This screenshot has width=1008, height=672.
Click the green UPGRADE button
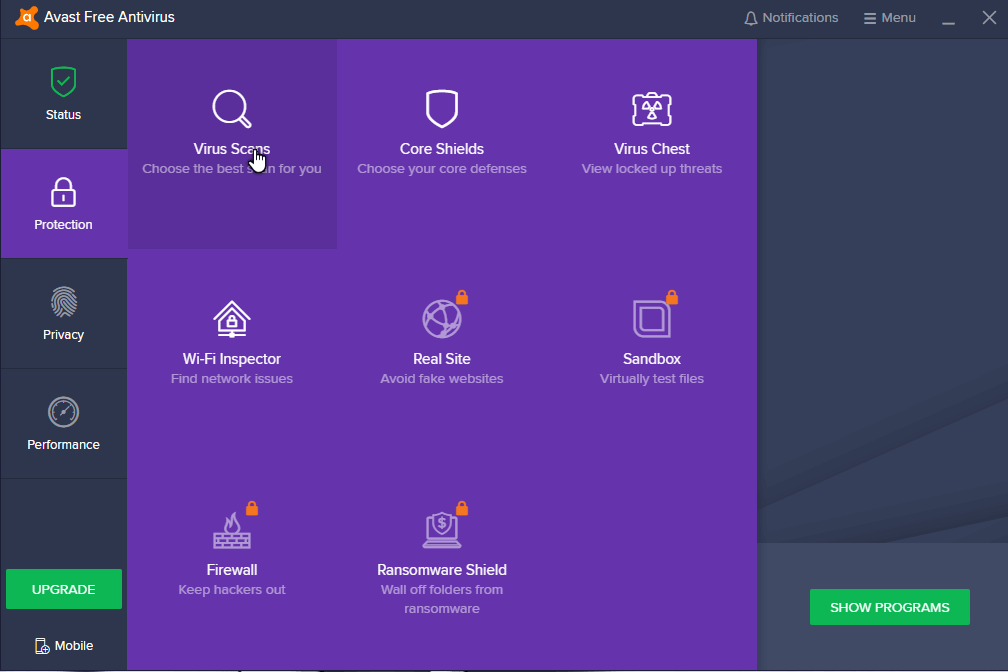[x=64, y=589]
